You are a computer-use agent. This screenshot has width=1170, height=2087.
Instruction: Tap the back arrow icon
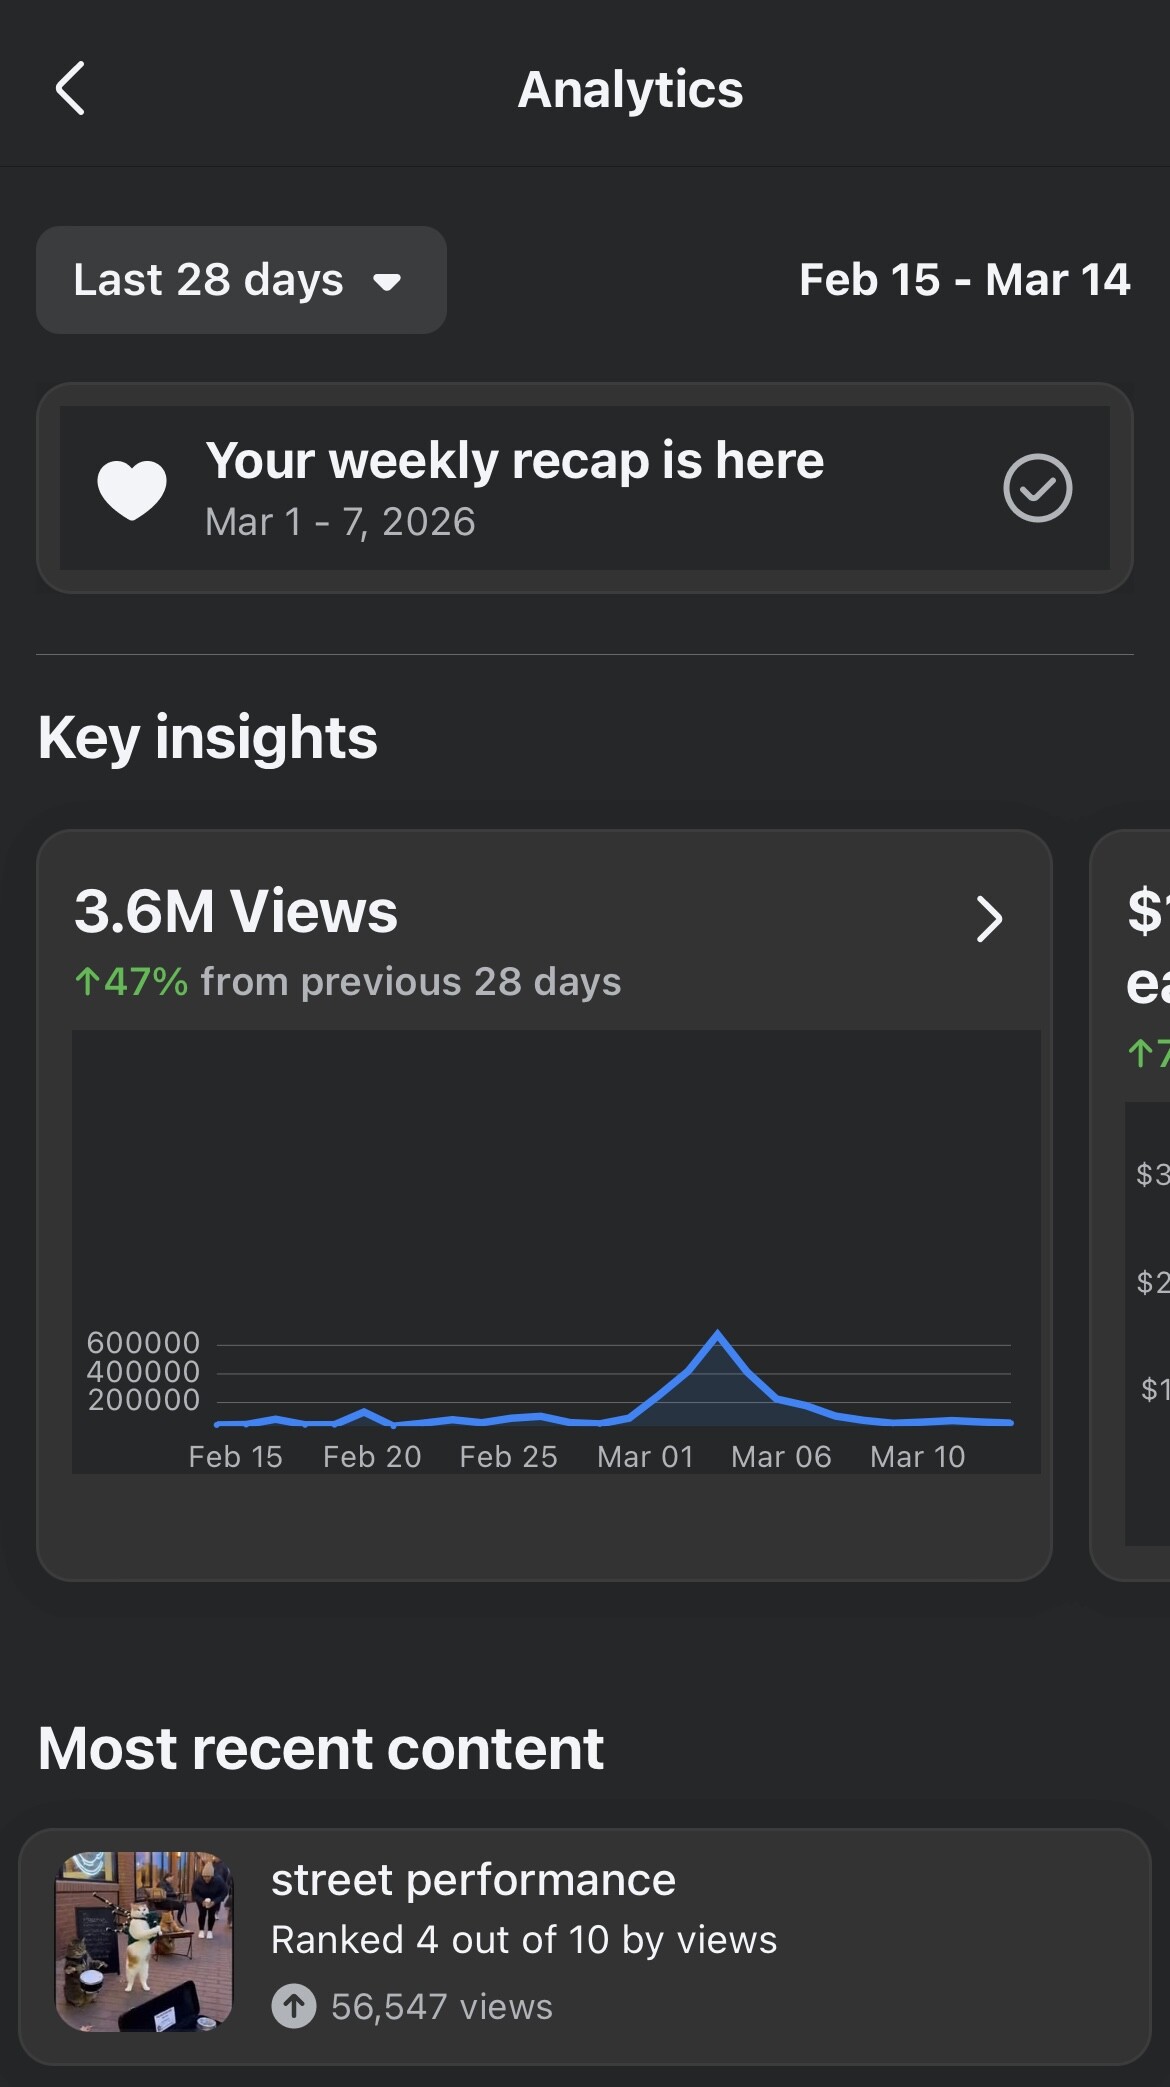pyautogui.click(x=70, y=89)
